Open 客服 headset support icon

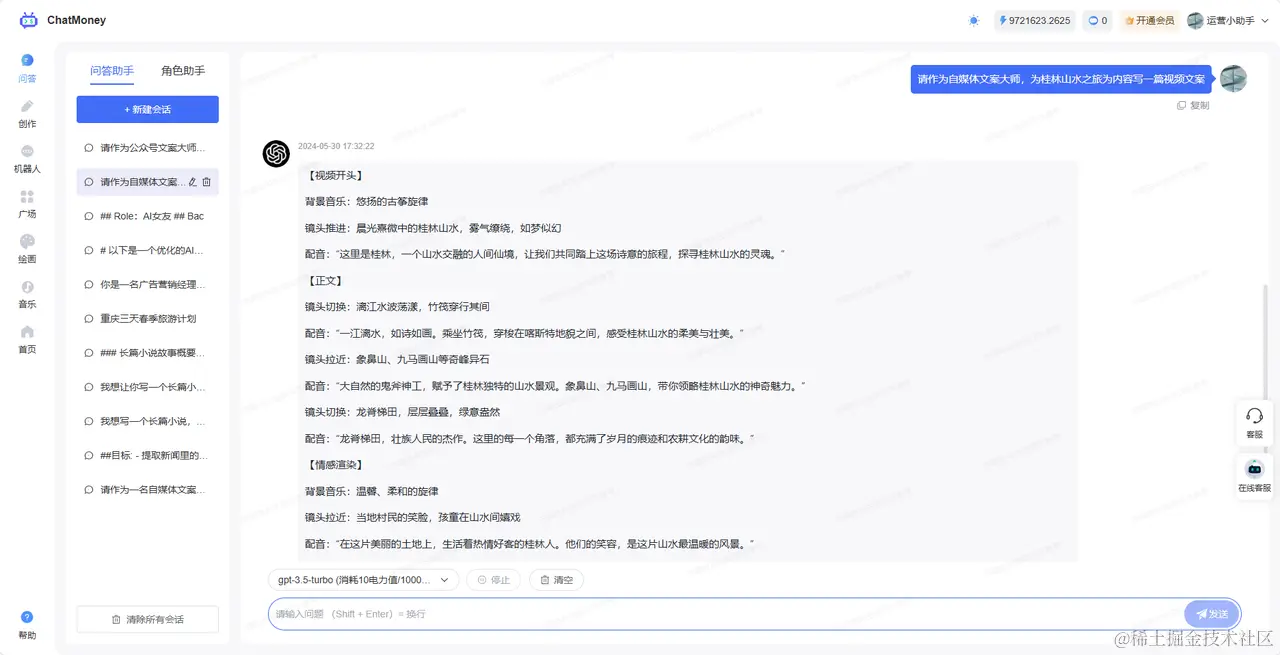[1255, 422]
